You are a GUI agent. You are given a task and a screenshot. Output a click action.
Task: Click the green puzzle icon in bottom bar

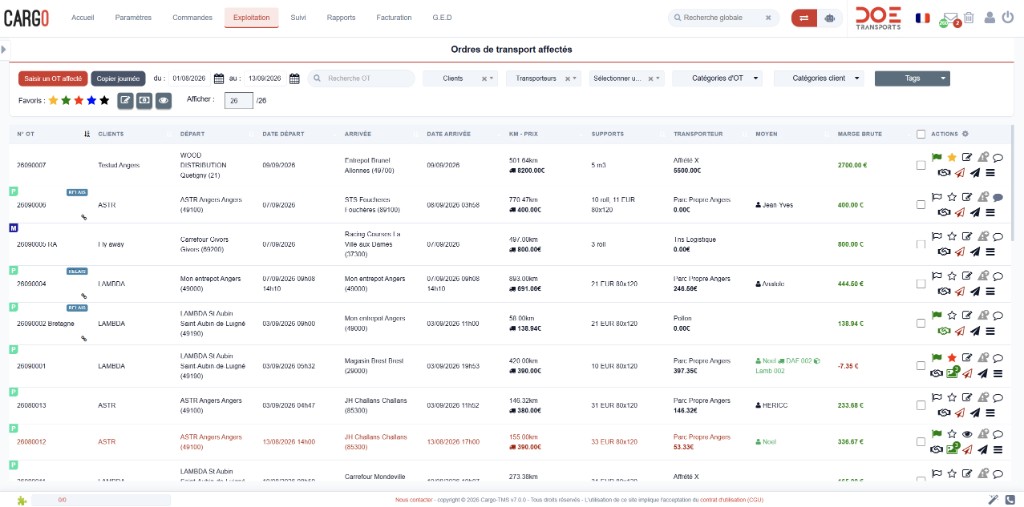[22, 500]
